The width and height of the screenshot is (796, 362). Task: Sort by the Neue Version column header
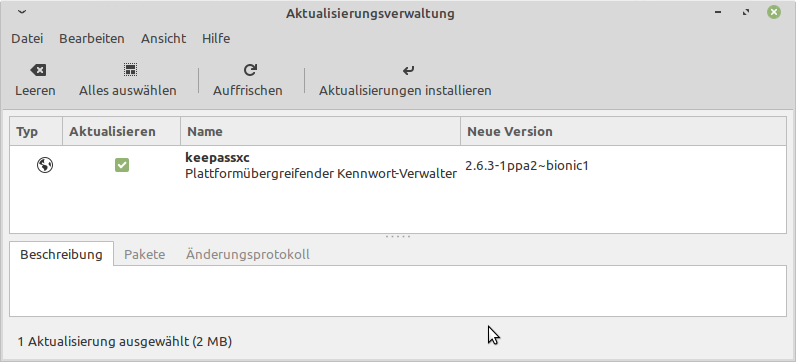623,131
